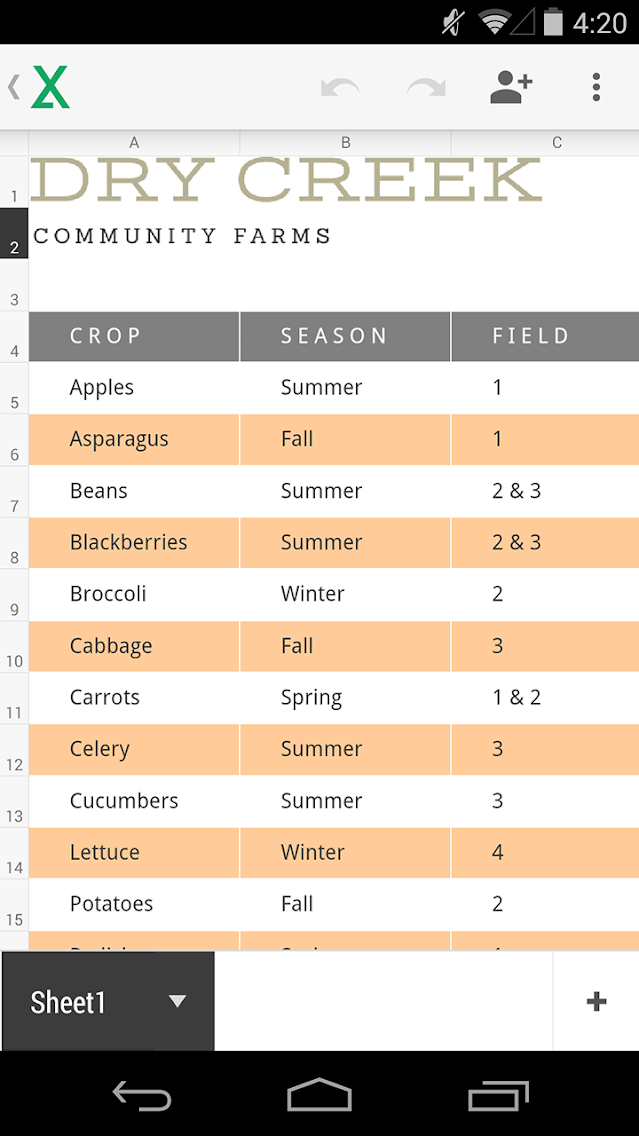Screen dimensions: 639x1136
Task: Select the CROP header cell
Action: [x=134, y=336]
